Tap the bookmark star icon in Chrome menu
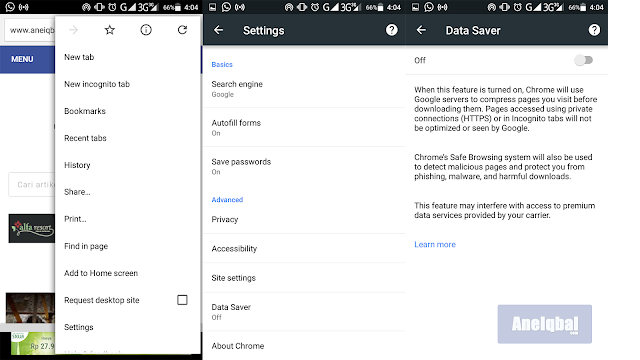 tap(109, 30)
